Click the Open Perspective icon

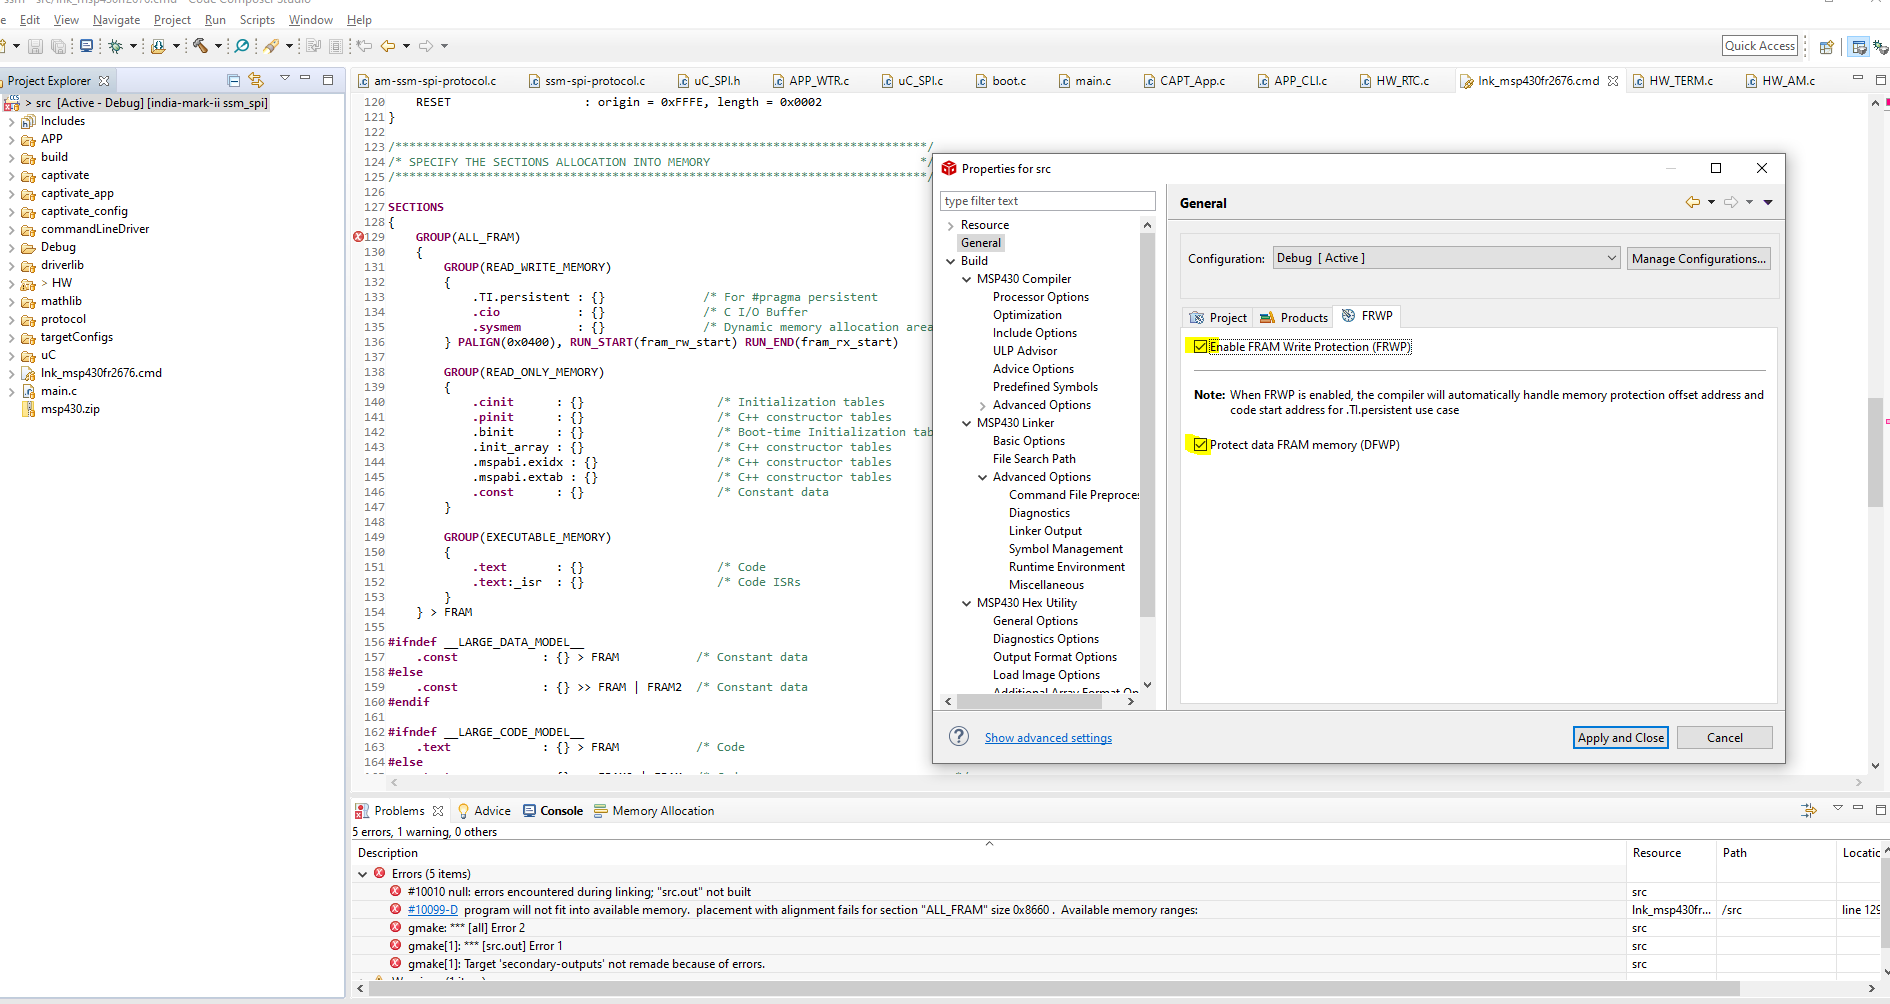1826,46
